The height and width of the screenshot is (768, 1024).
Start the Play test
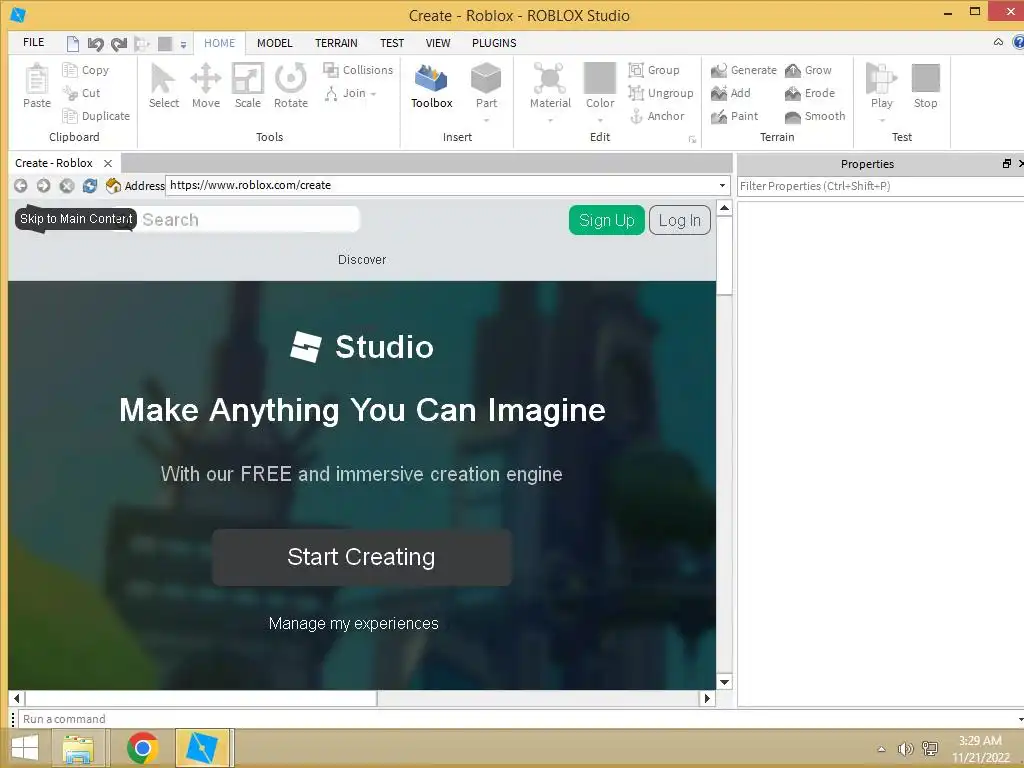882,86
